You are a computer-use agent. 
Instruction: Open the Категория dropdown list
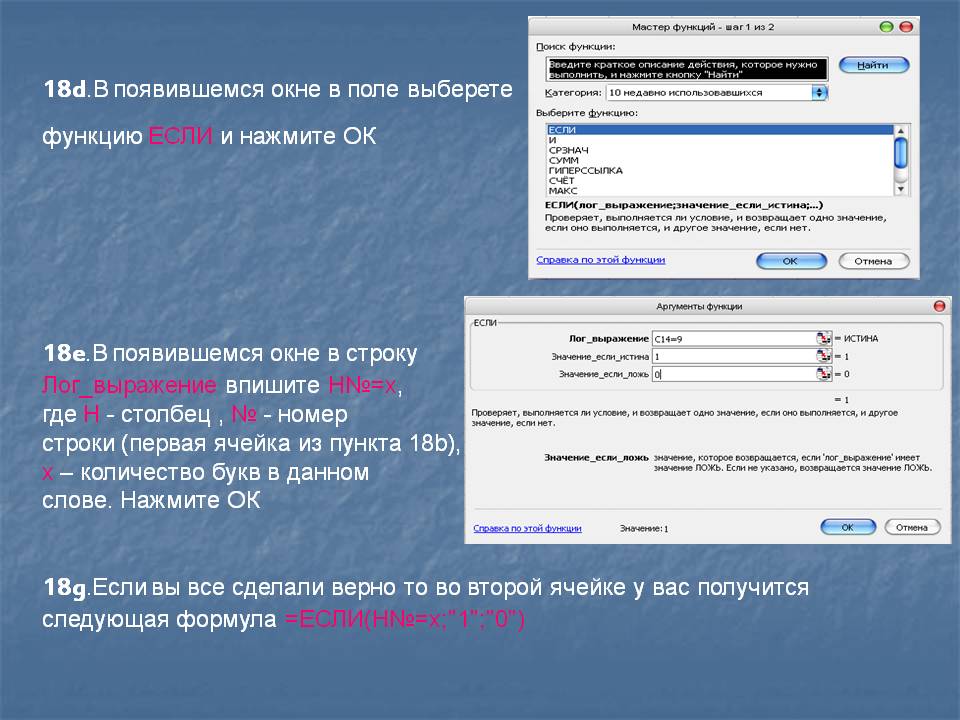tap(820, 92)
